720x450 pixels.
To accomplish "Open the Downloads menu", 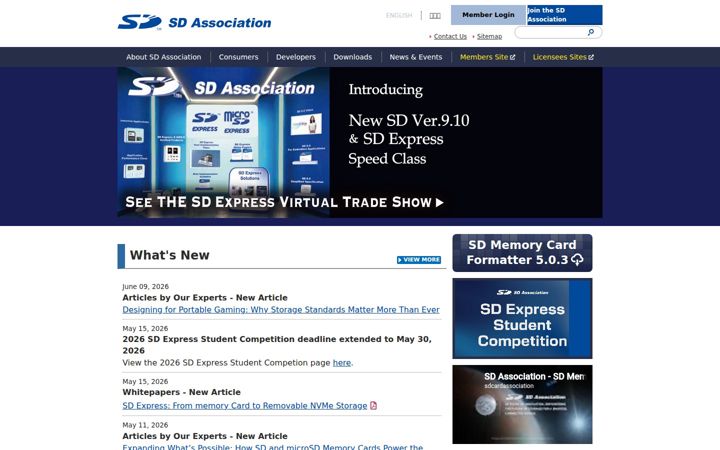I will [x=353, y=57].
